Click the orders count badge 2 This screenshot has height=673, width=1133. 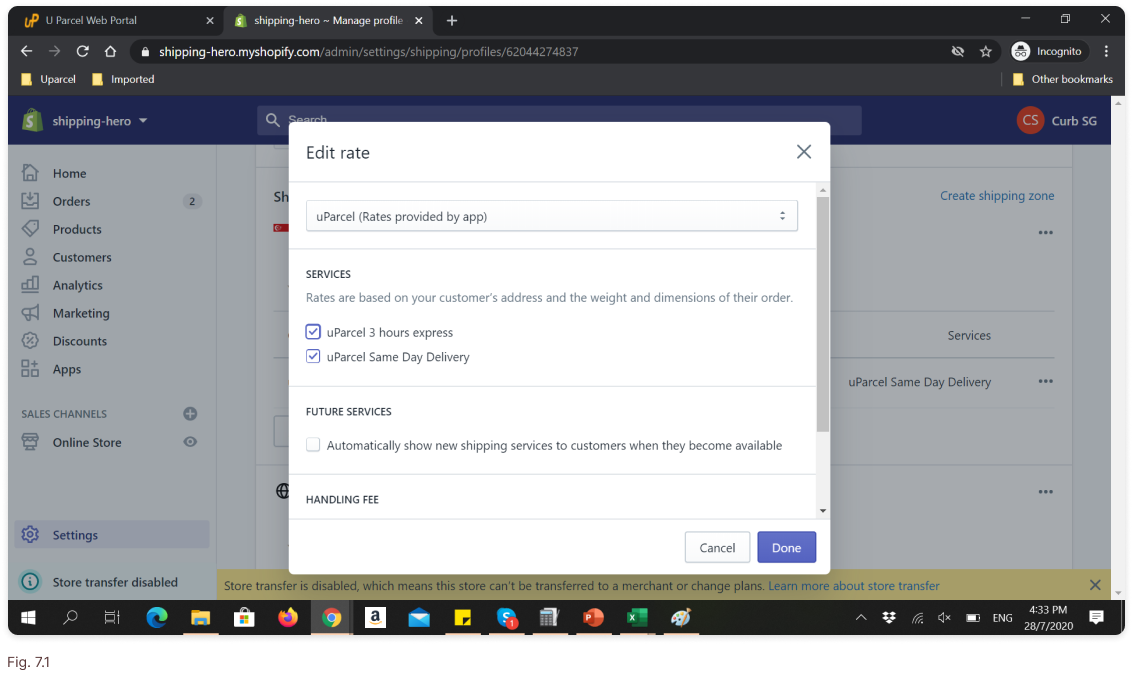point(191,201)
